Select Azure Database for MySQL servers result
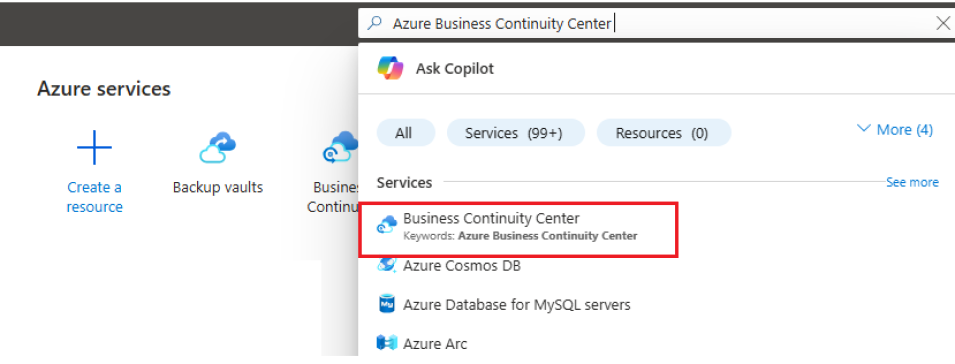The width and height of the screenshot is (955, 364). [516, 304]
